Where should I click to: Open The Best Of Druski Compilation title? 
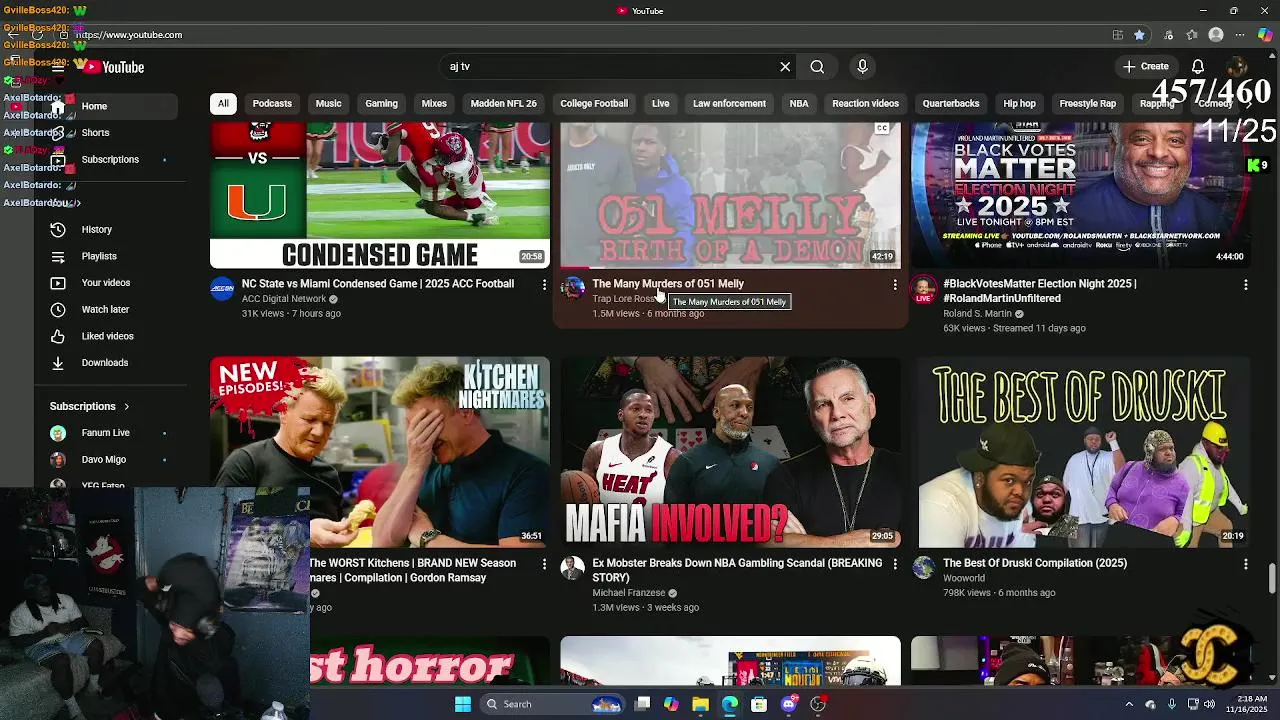click(1035, 563)
